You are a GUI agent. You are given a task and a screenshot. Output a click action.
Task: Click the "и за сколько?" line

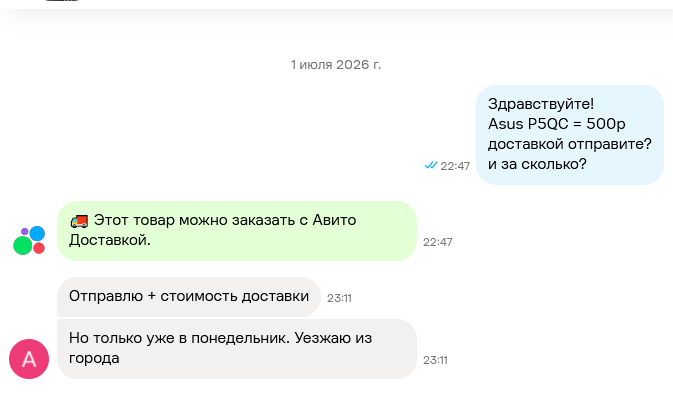click(x=537, y=164)
